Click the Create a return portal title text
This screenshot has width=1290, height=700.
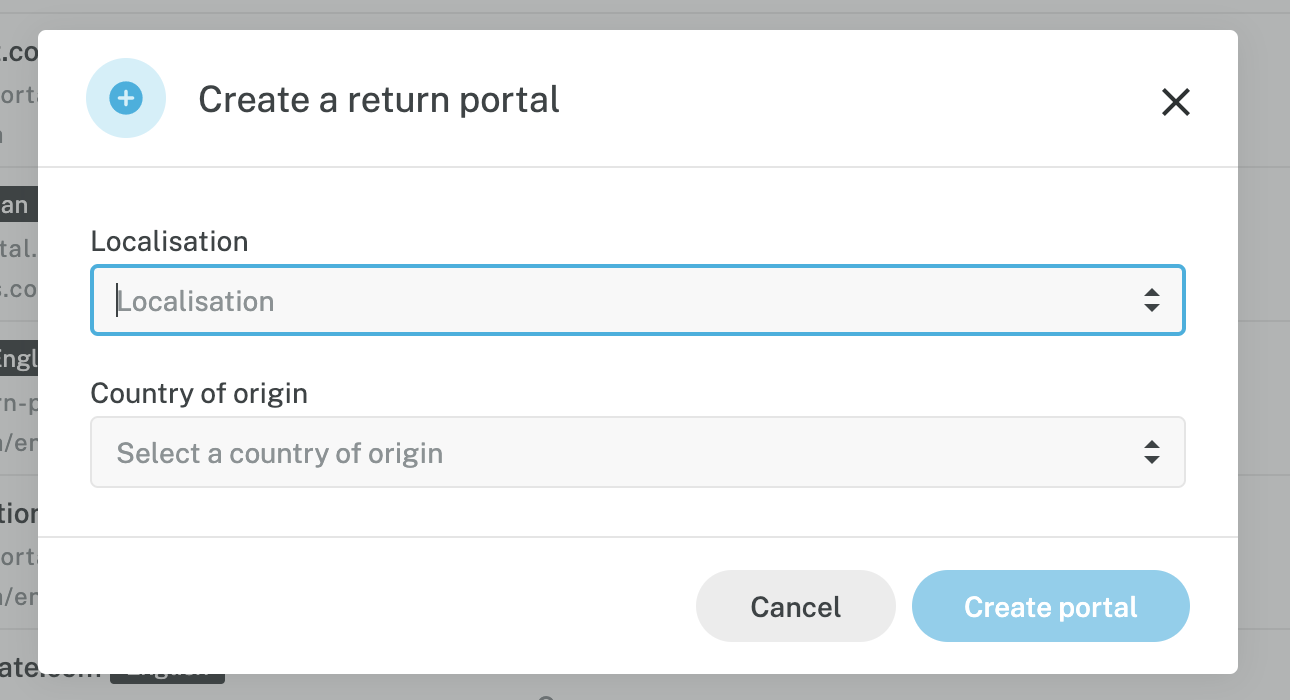point(379,100)
